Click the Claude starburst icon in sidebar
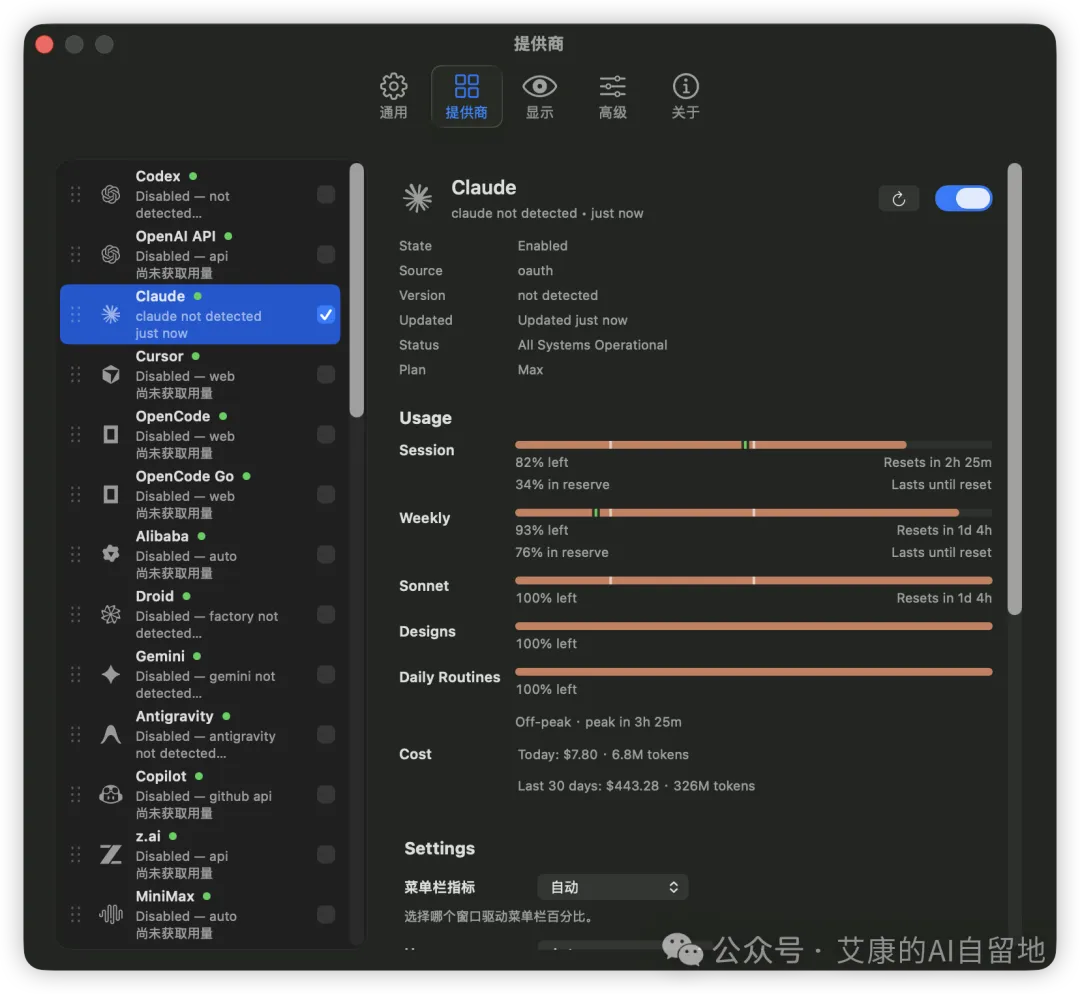The width and height of the screenshot is (1080, 994). coord(111,315)
